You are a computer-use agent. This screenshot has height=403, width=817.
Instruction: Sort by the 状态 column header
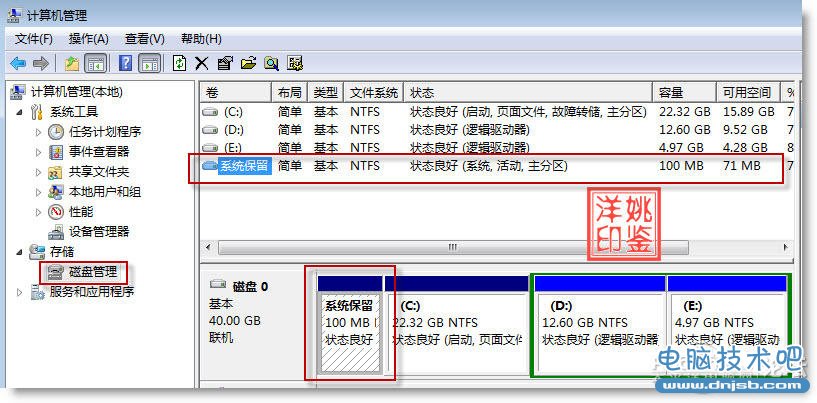coord(528,92)
